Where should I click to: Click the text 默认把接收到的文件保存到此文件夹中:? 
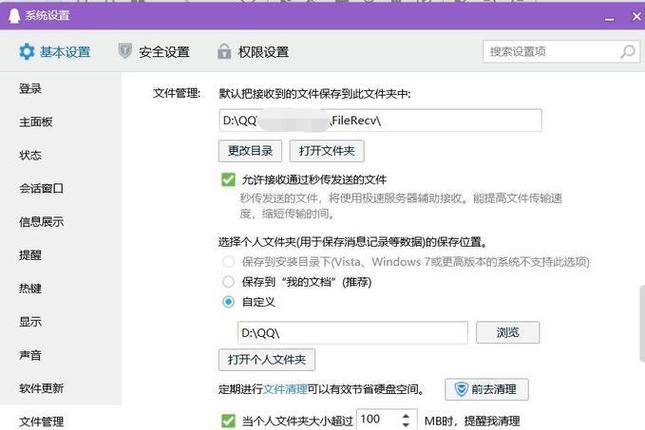coord(315,94)
